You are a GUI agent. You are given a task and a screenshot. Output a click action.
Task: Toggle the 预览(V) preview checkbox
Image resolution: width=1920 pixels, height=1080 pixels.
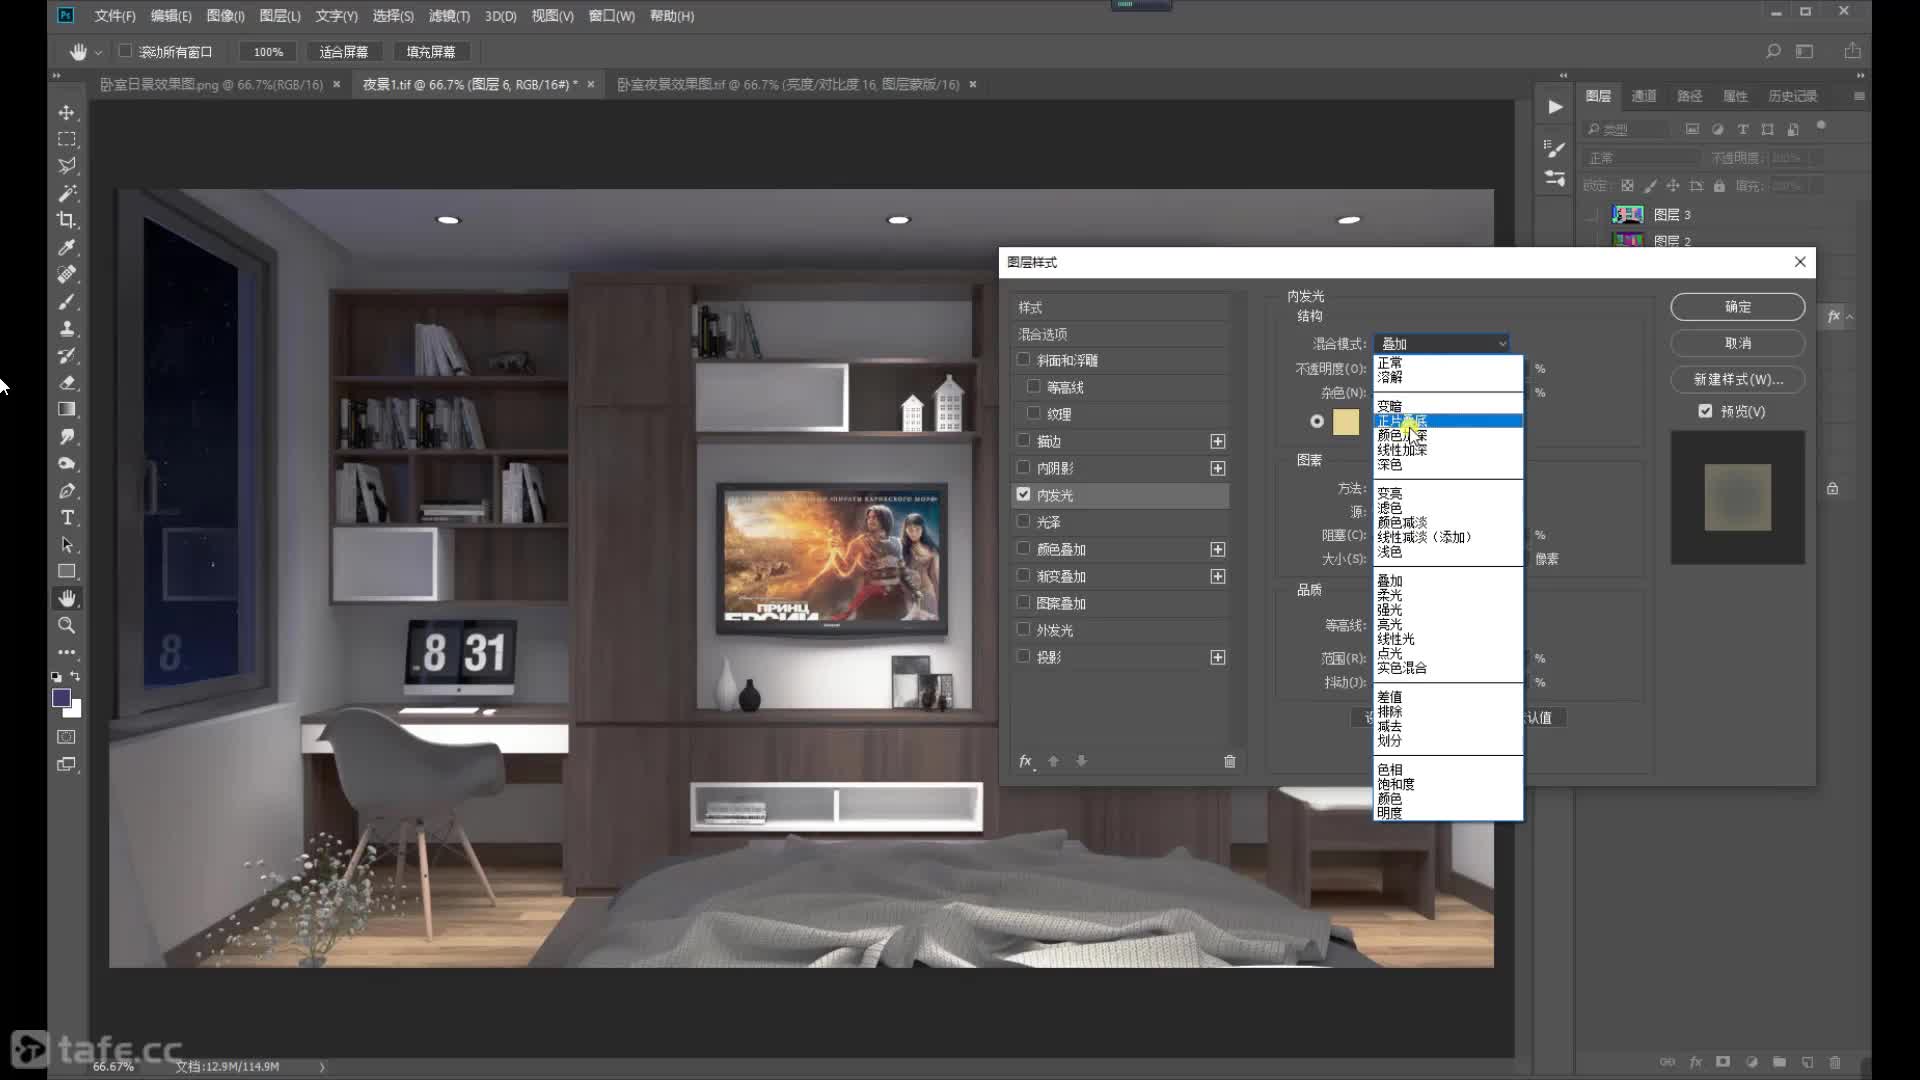pos(1706,411)
